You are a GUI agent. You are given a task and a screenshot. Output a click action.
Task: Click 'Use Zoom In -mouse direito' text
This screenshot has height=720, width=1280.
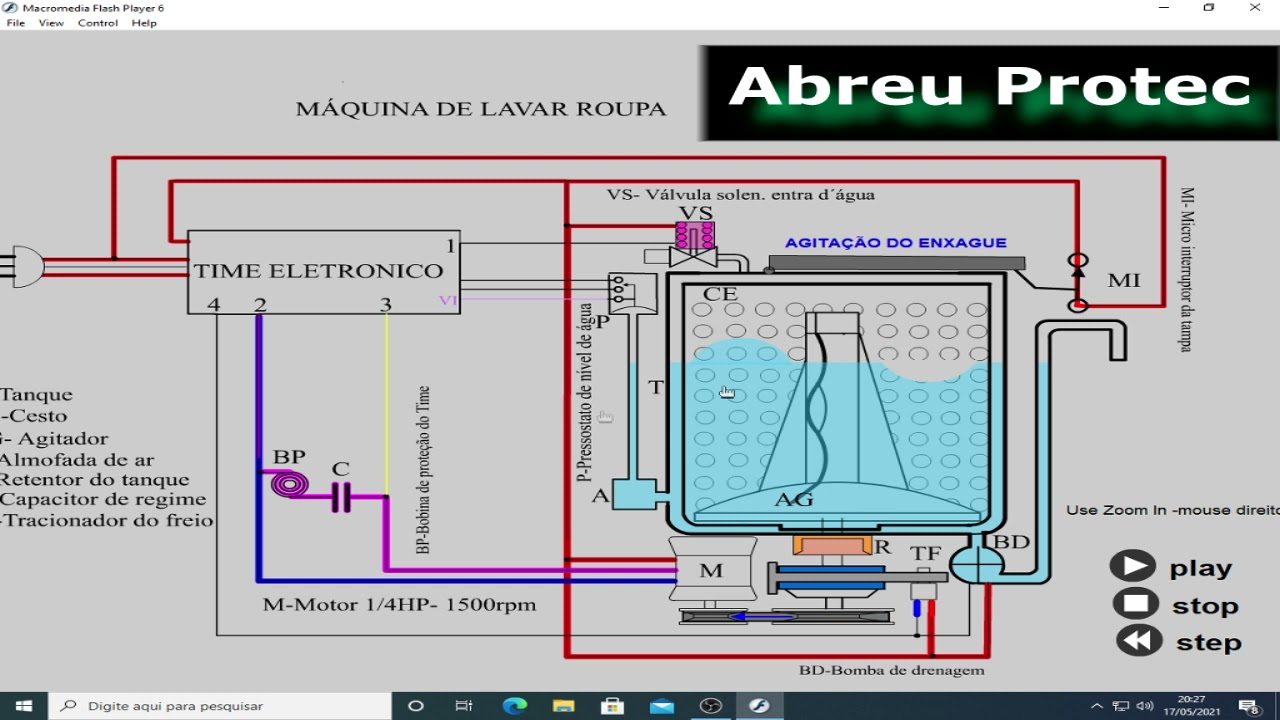coord(1172,510)
